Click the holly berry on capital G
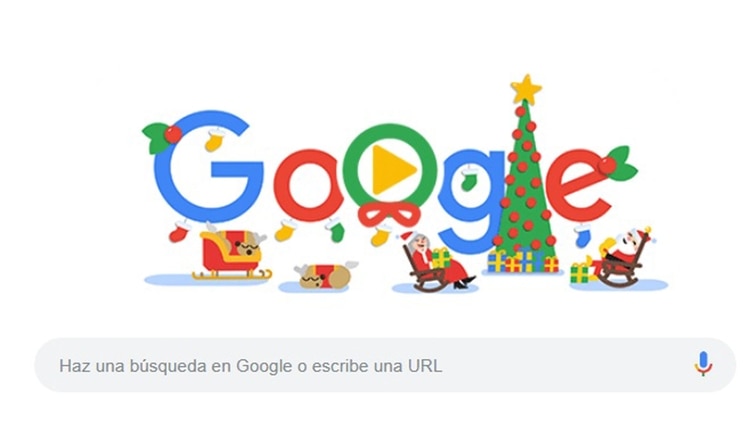 [x=173, y=134]
